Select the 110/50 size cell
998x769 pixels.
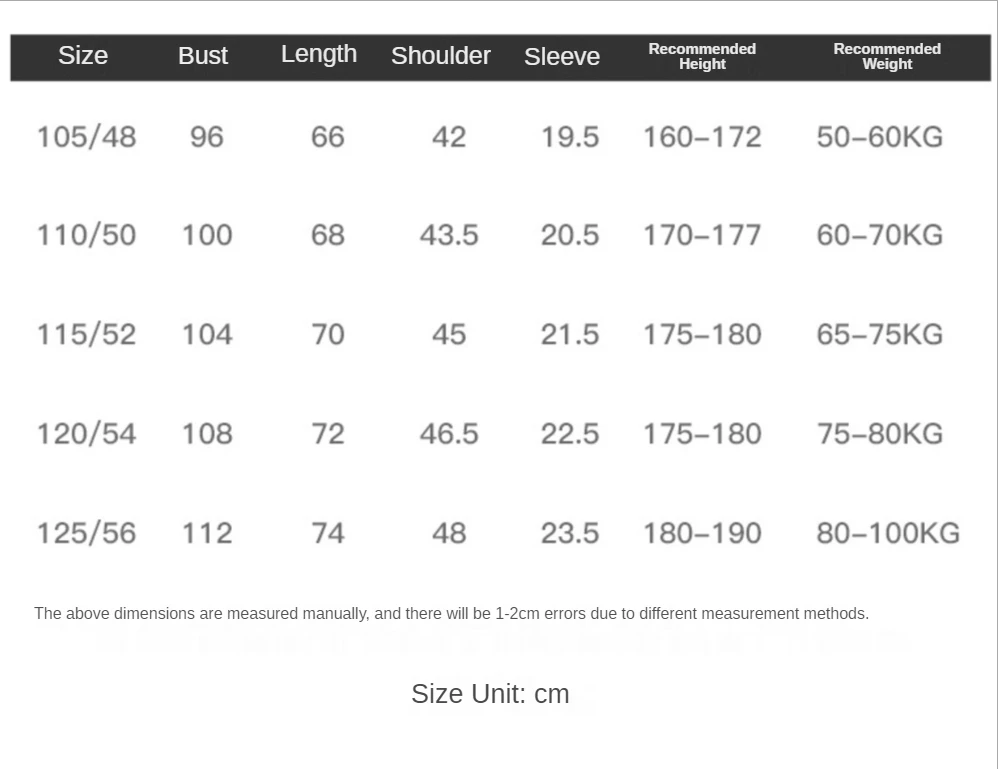tap(87, 235)
